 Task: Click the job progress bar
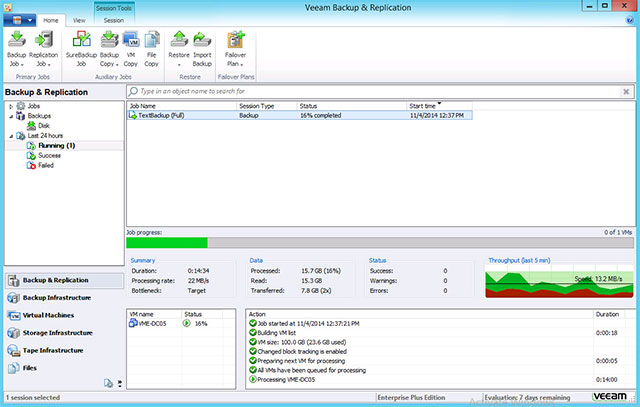click(x=379, y=242)
